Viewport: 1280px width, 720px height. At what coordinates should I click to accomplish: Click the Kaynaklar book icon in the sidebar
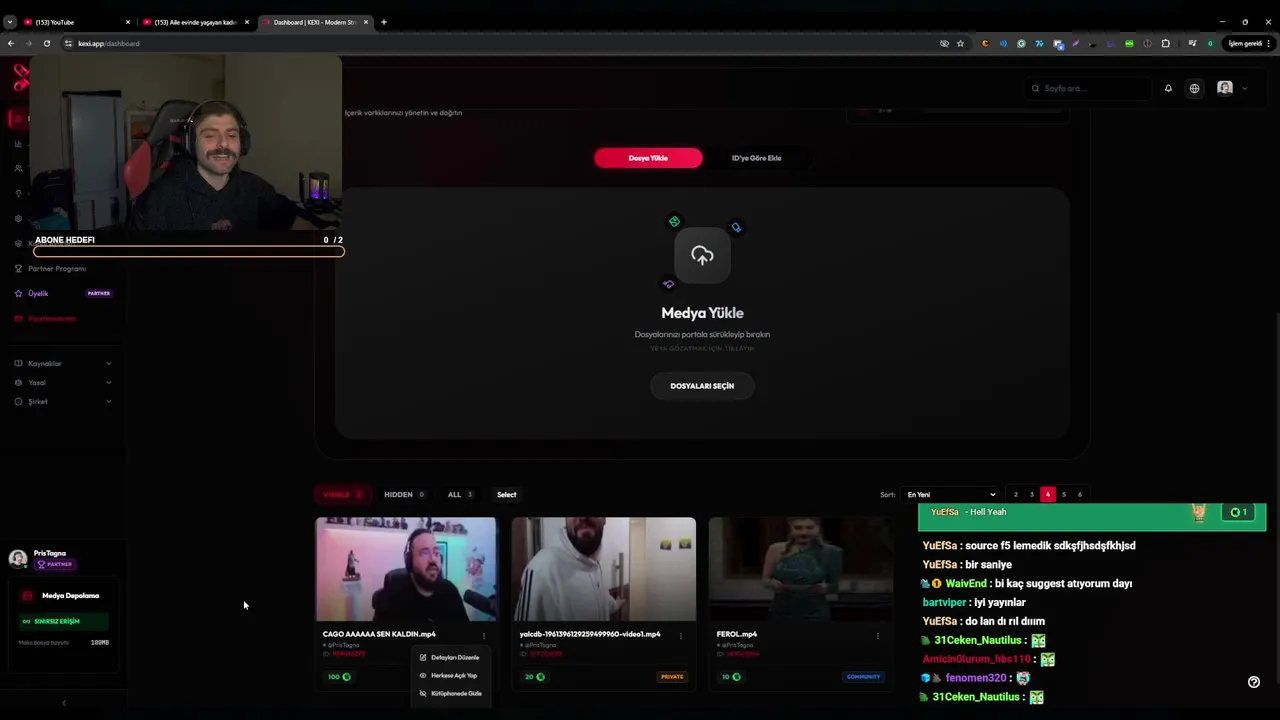pyautogui.click(x=18, y=363)
